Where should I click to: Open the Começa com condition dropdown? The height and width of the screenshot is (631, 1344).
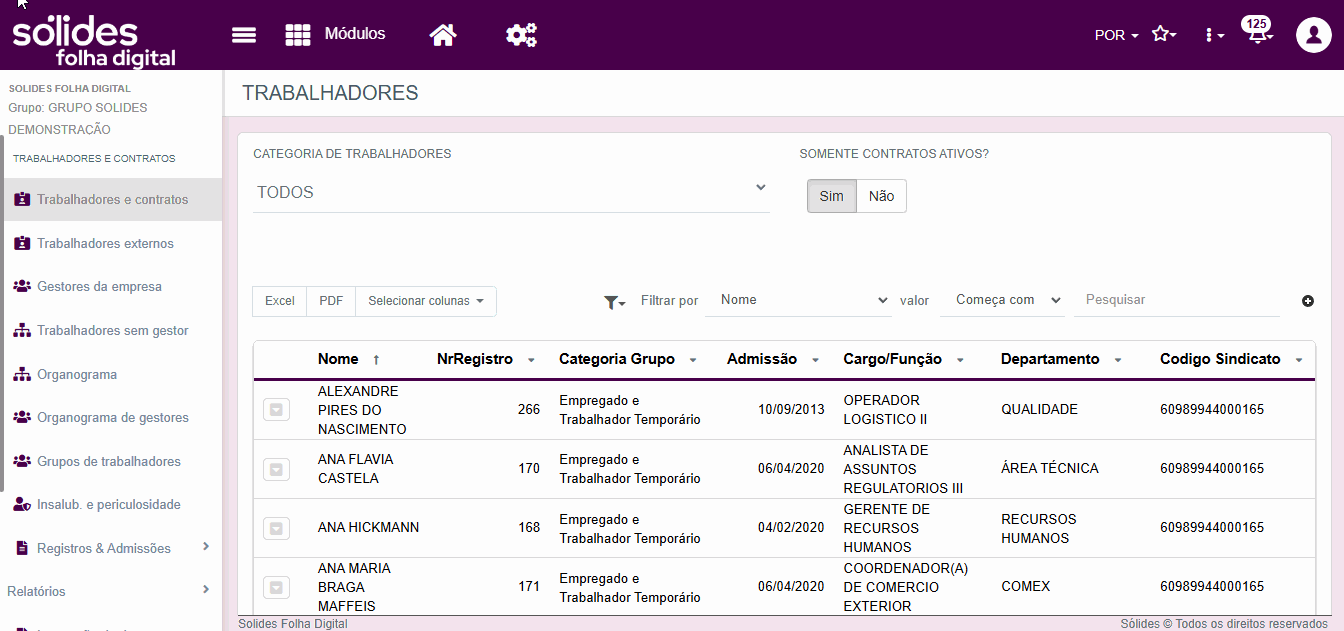tap(1002, 300)
